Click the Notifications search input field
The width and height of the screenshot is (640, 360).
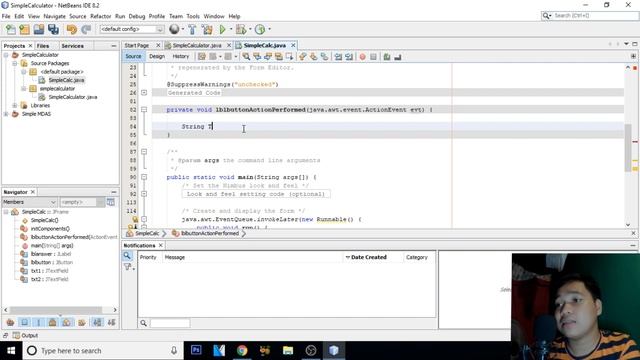point(170,323)
